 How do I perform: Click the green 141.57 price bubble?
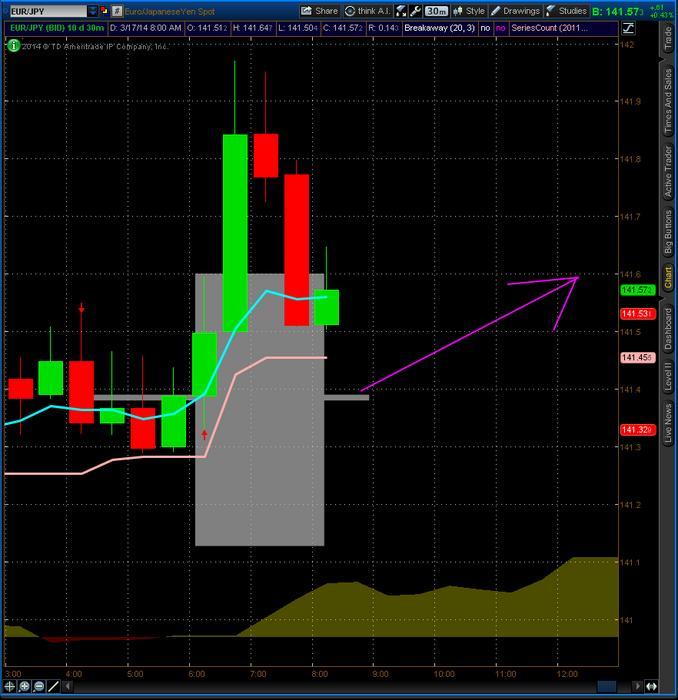(638, 290)
